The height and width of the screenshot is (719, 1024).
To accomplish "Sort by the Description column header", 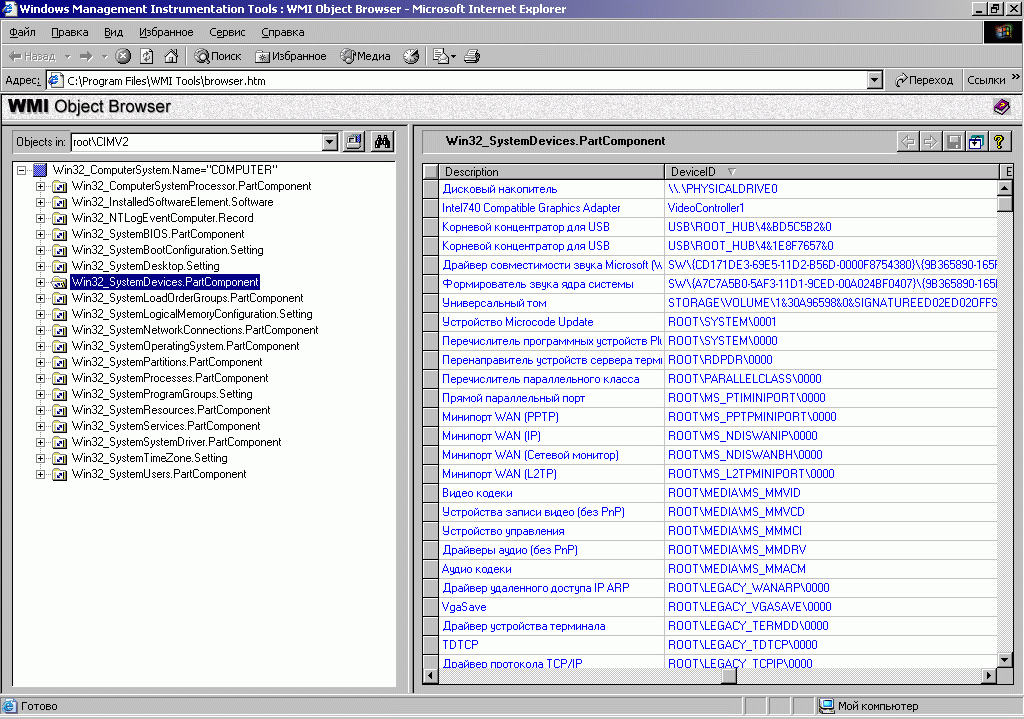I will (551, 172).
